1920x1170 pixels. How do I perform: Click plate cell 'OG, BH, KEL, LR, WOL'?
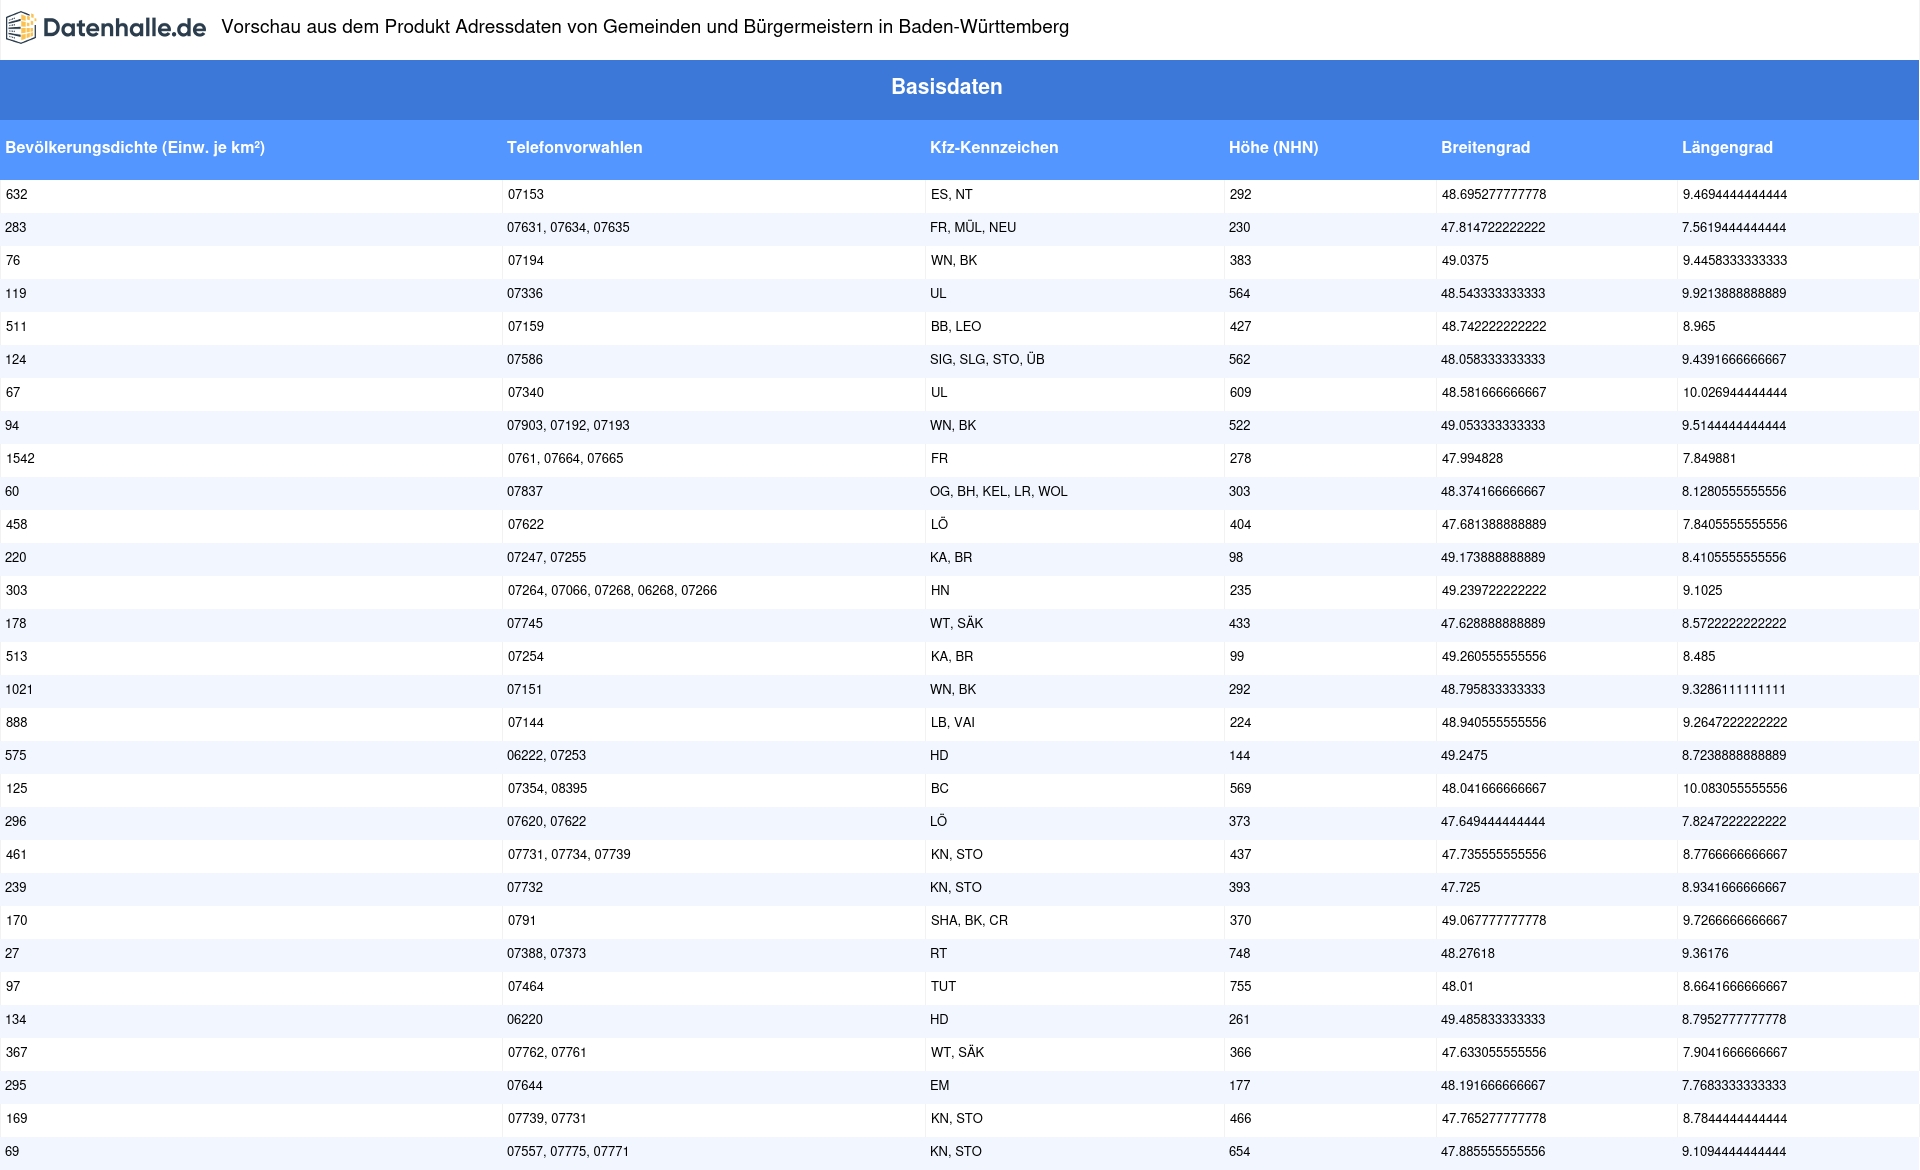[998, 492]
